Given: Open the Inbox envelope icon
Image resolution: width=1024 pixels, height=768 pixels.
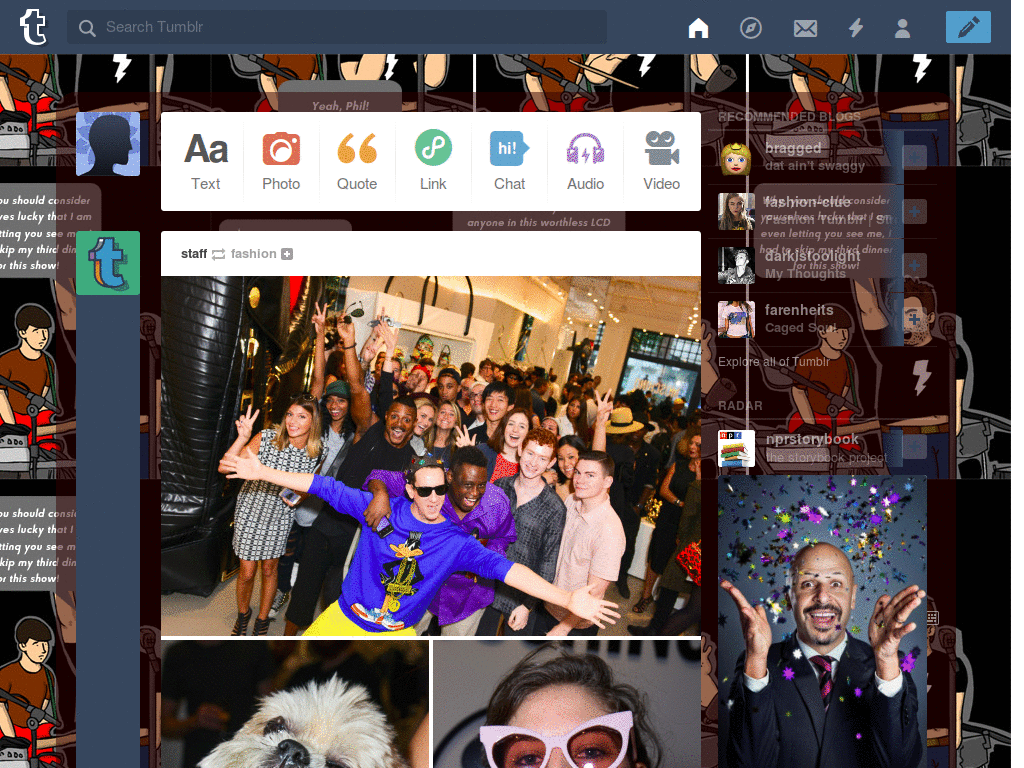Looking at the screenshot, I should point(805,28).
